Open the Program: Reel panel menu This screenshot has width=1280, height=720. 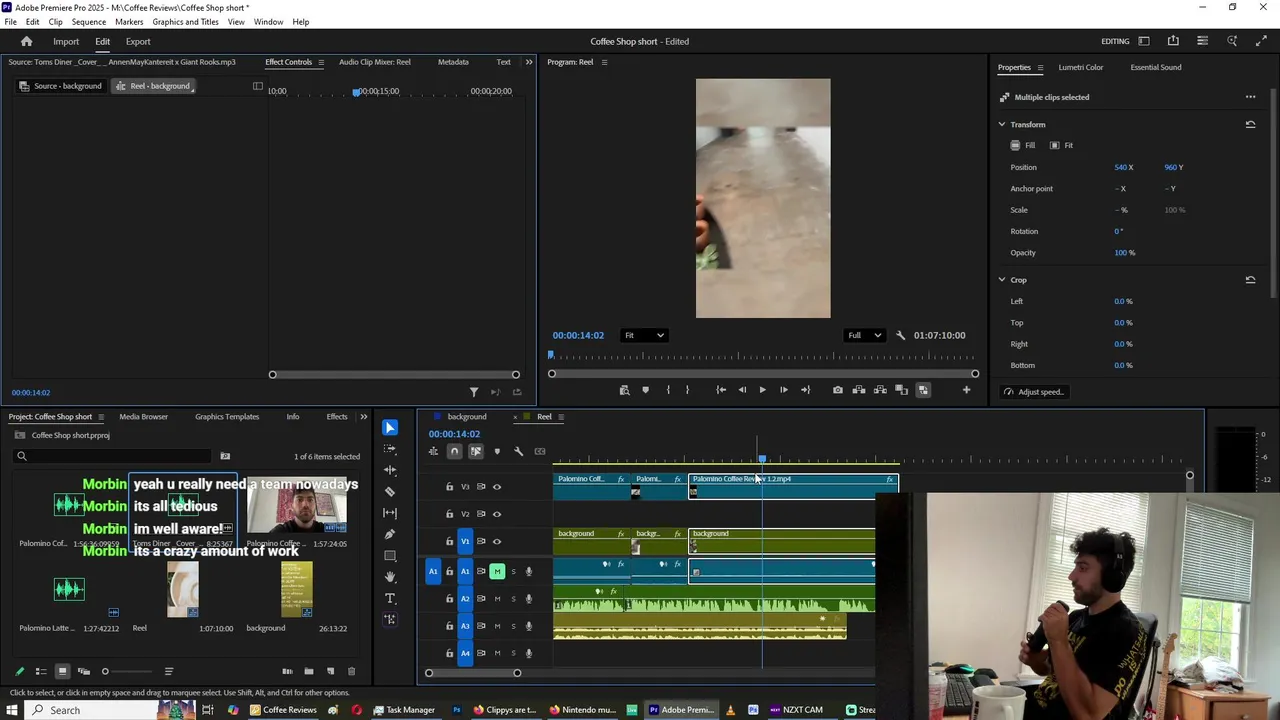604,62
